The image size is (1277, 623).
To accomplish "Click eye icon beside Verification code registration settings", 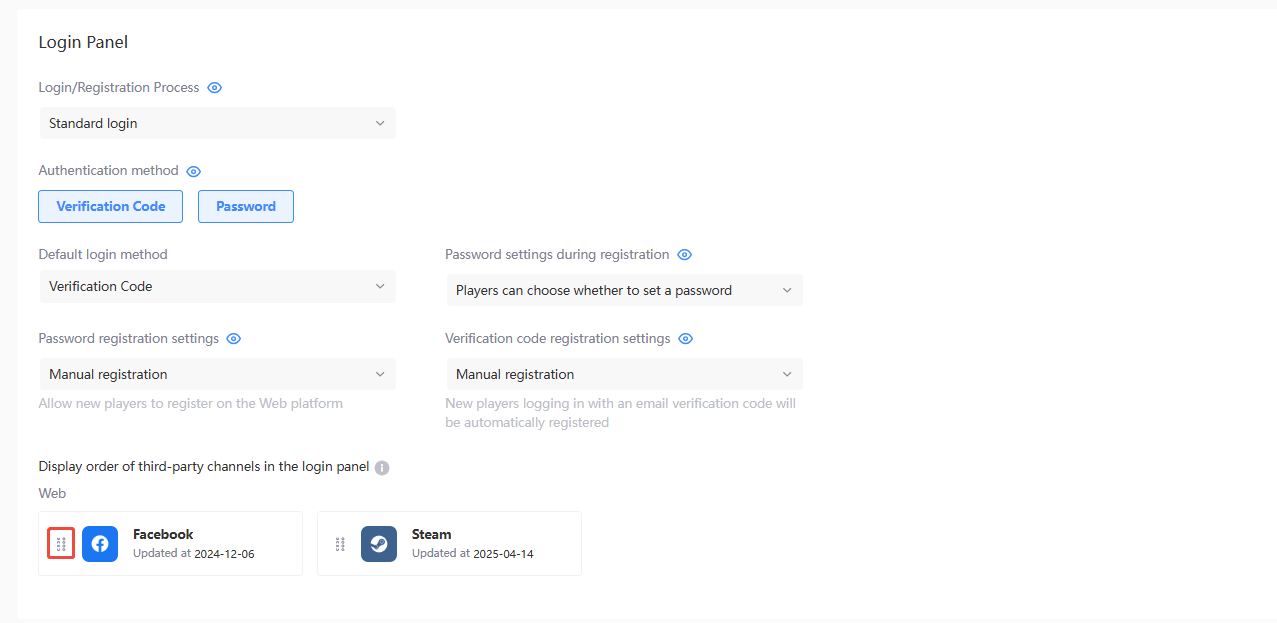I will point(686,339).
